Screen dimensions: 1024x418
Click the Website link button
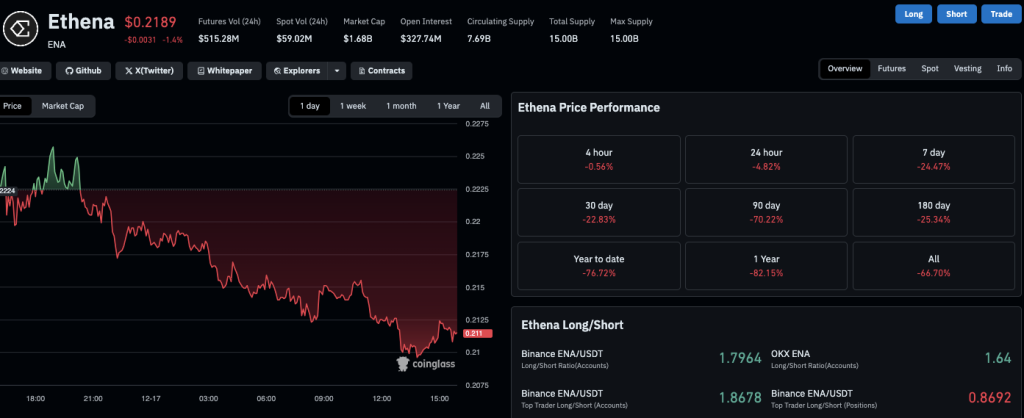[23, 71]
